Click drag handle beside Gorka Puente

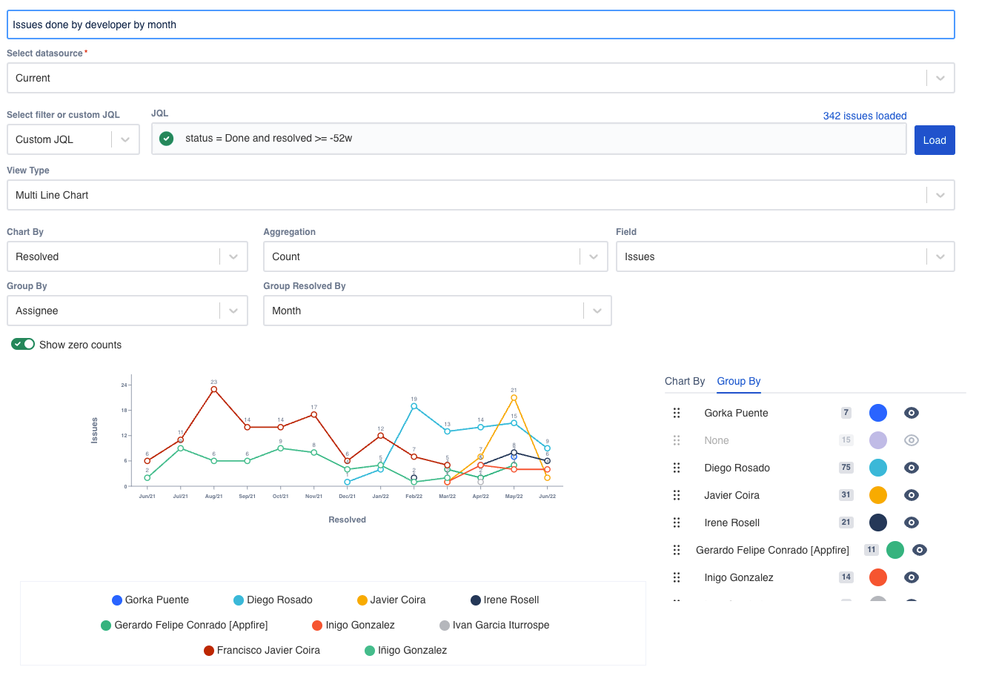click(x=677, y=413)
